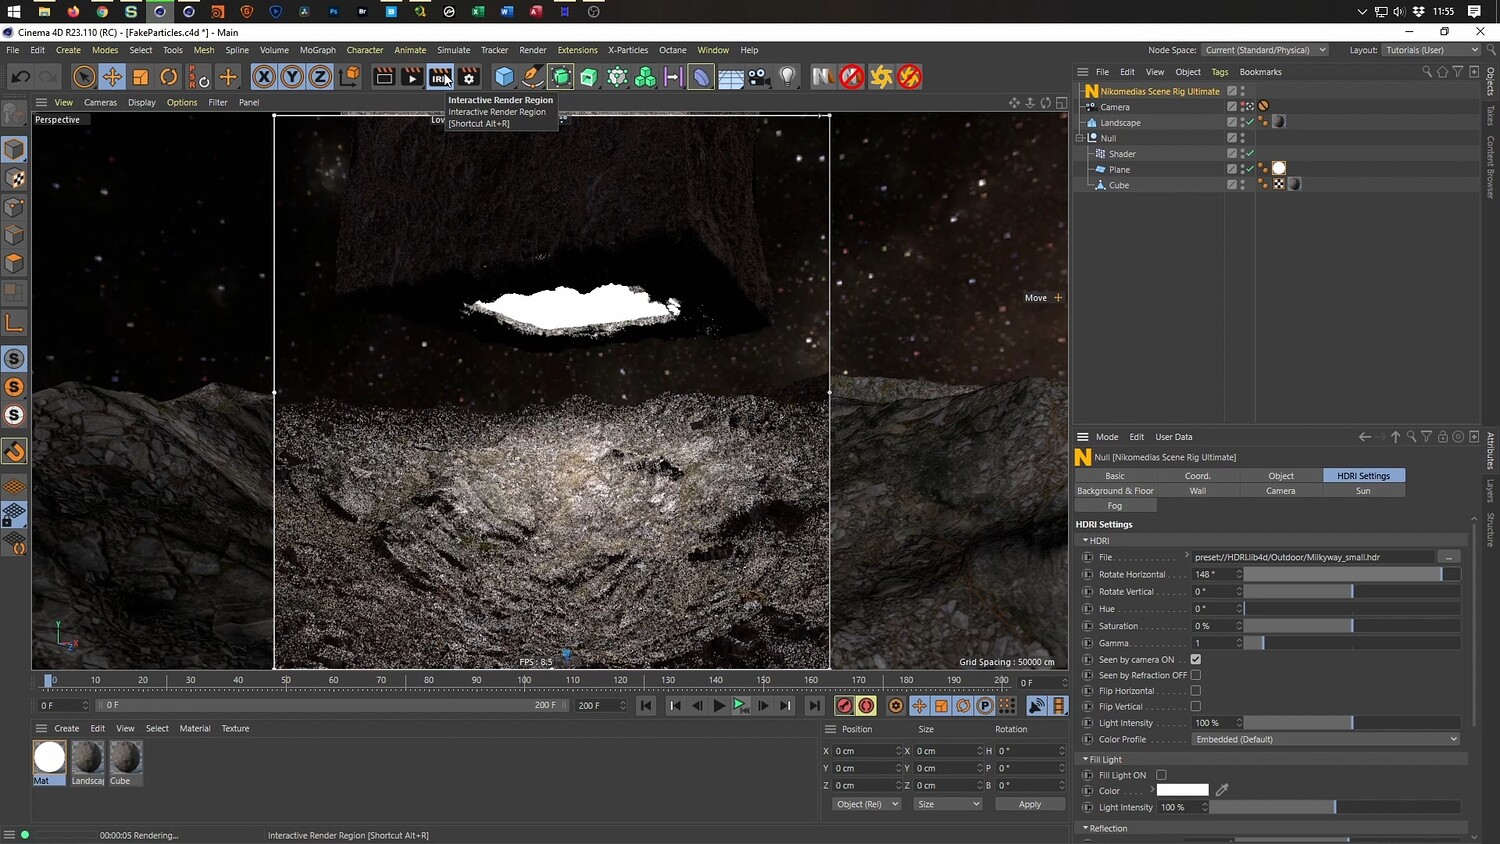Open the Node Space dropdown
Image resolution: width=1500 pixels, height=844 pixels.
tap(1265, 50)
